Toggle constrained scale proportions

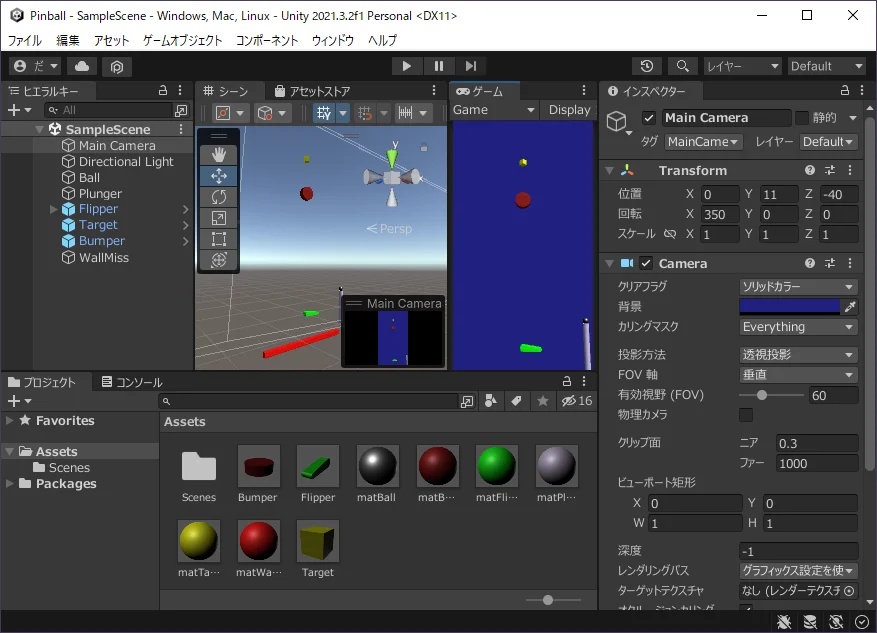tap(669, 234)
